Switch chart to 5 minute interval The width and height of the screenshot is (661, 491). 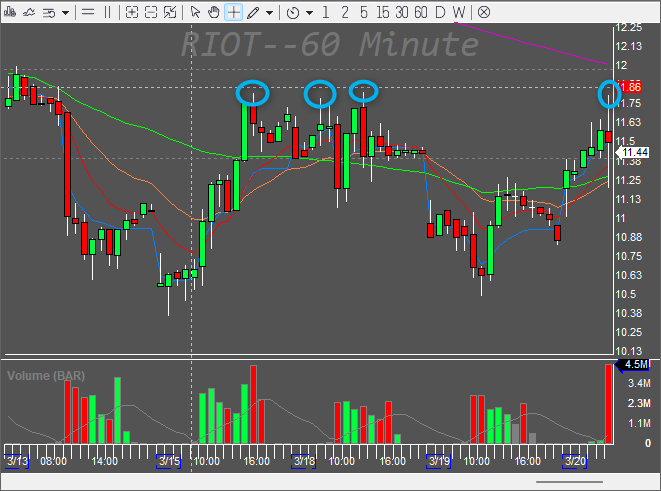(x=364, y=13)
